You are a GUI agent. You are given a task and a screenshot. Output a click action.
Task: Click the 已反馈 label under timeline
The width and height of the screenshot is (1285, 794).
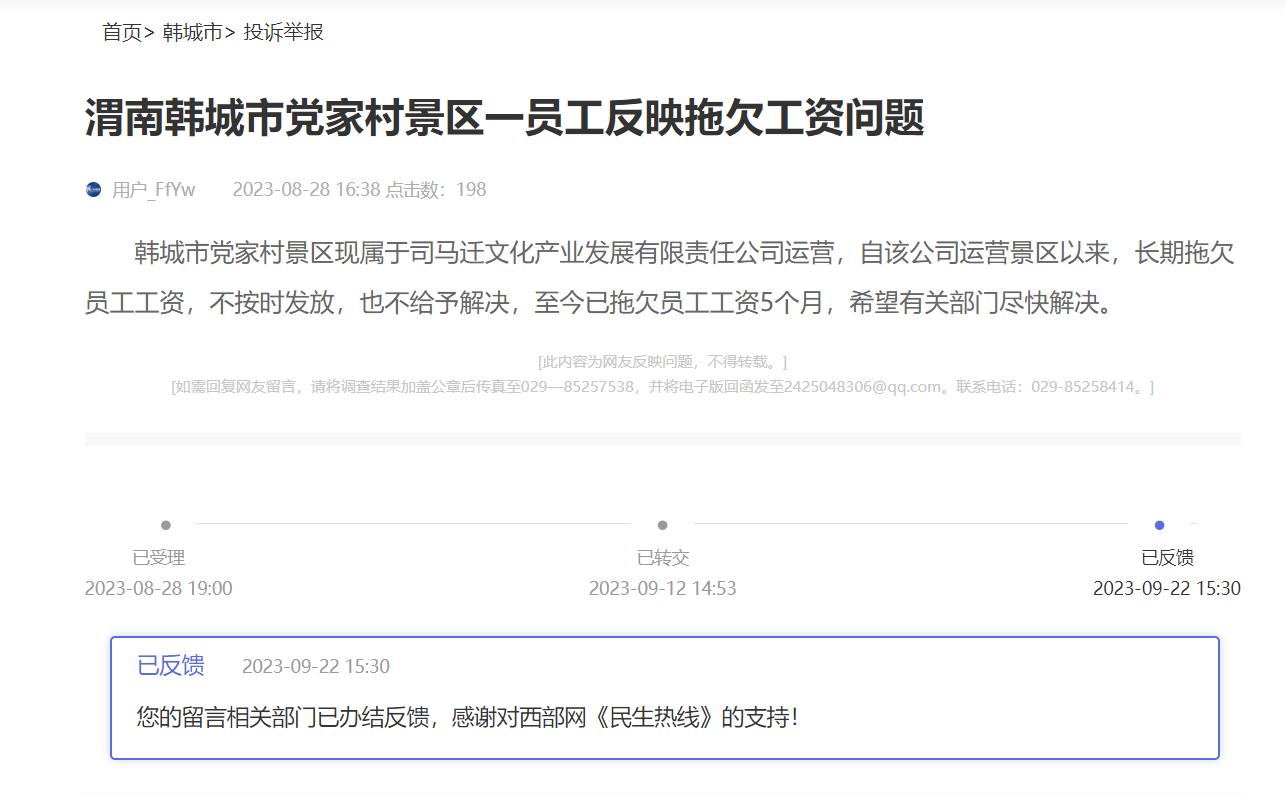1167,558
